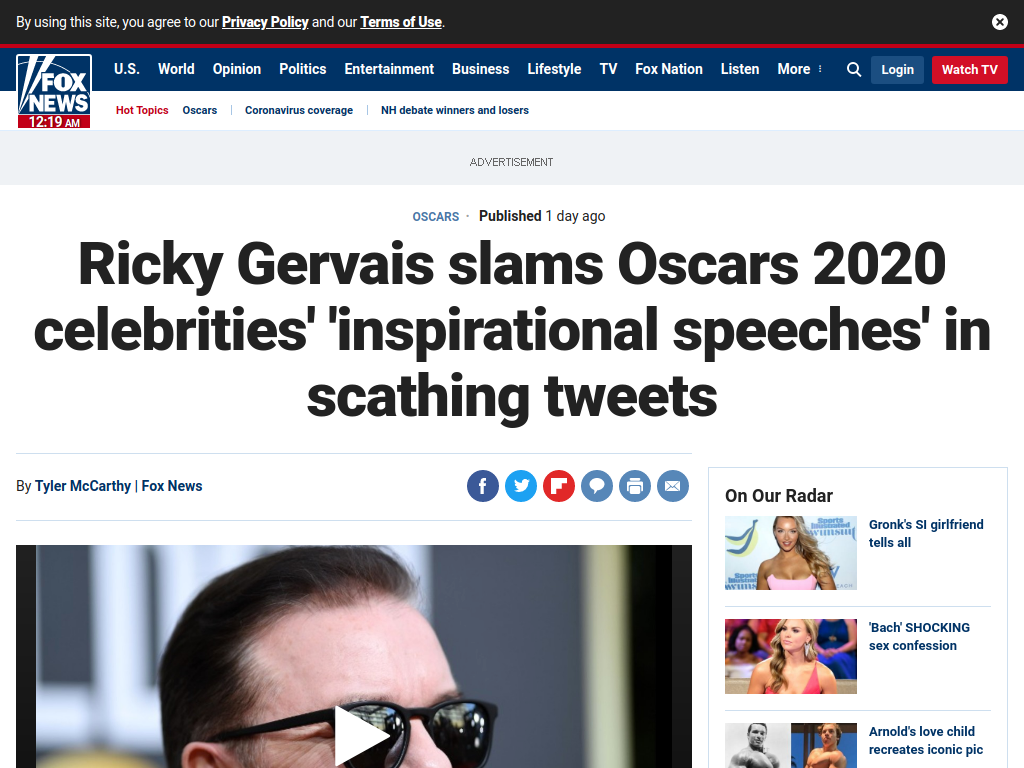This screenshot has height=768, width=1024.
Task: Open the comments bubble icon
Action: pyautogui.click(x=597, y=486)
